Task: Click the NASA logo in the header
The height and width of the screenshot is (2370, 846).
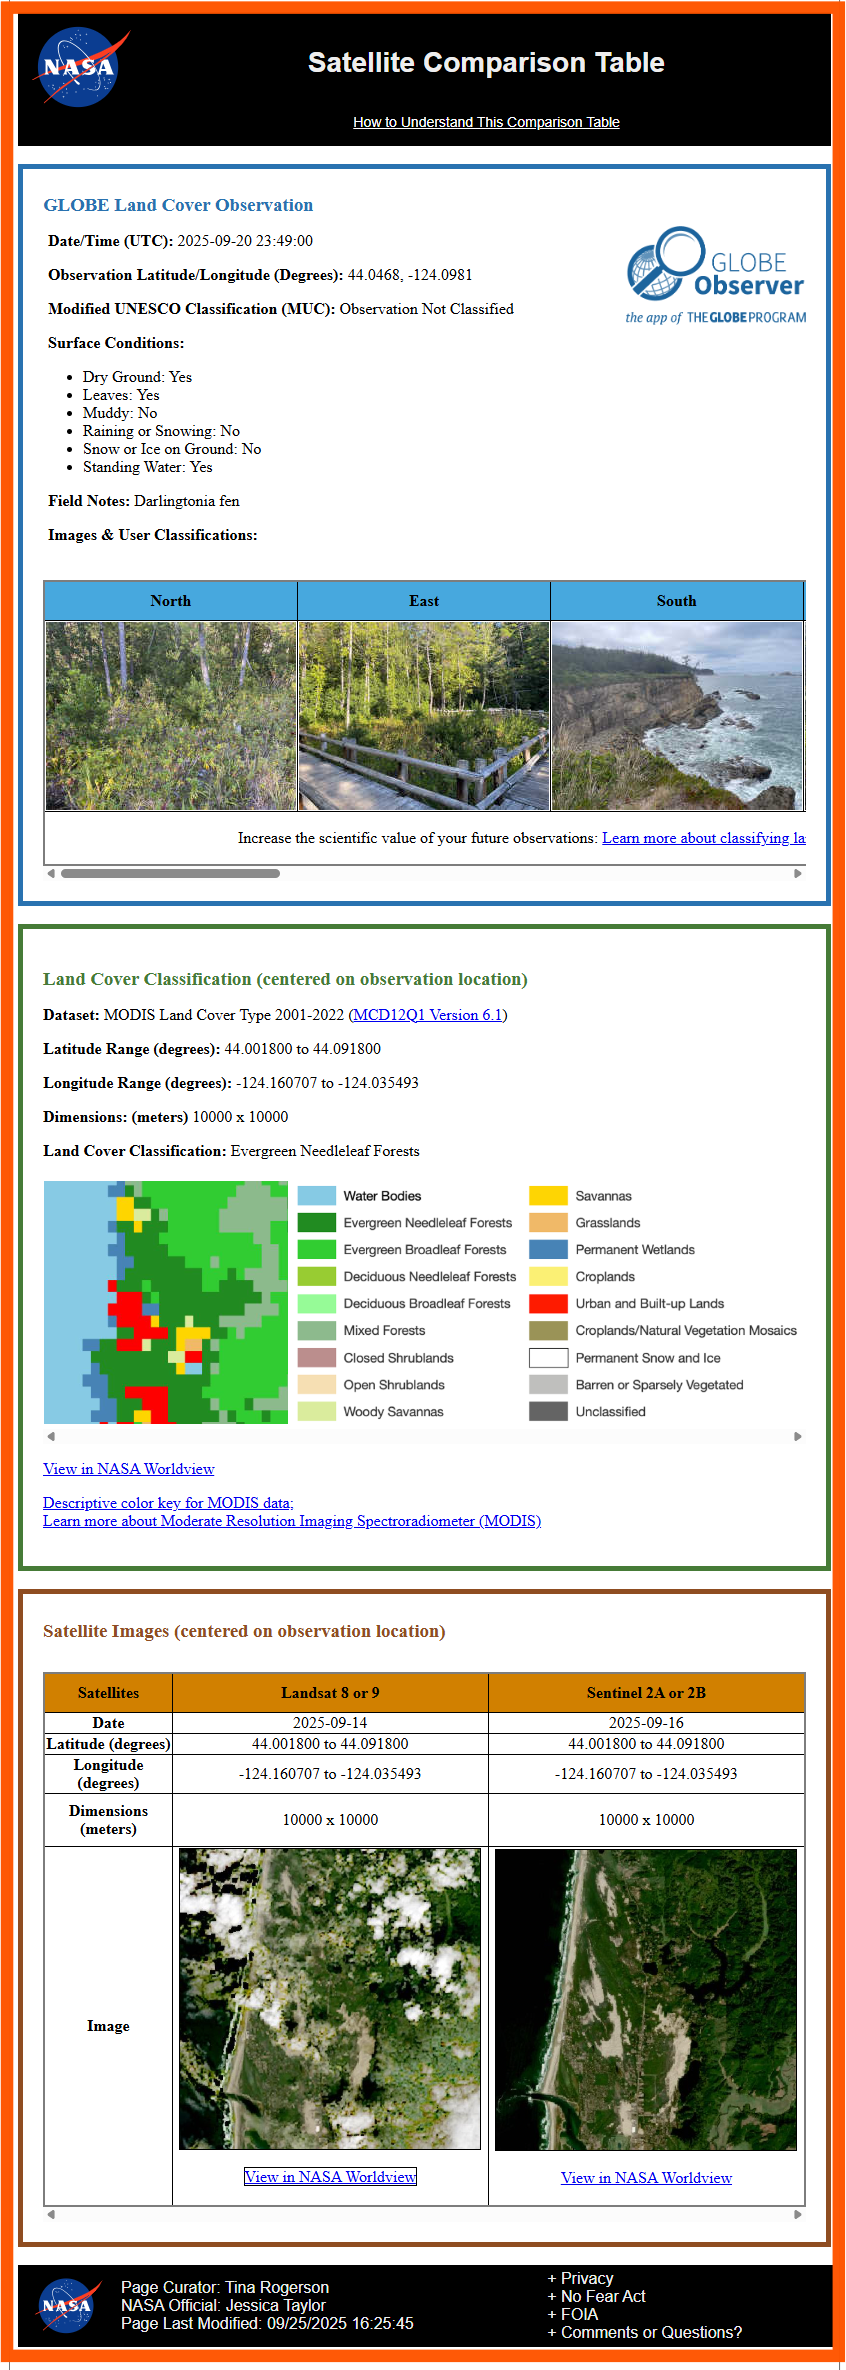Action: [78, 68]
